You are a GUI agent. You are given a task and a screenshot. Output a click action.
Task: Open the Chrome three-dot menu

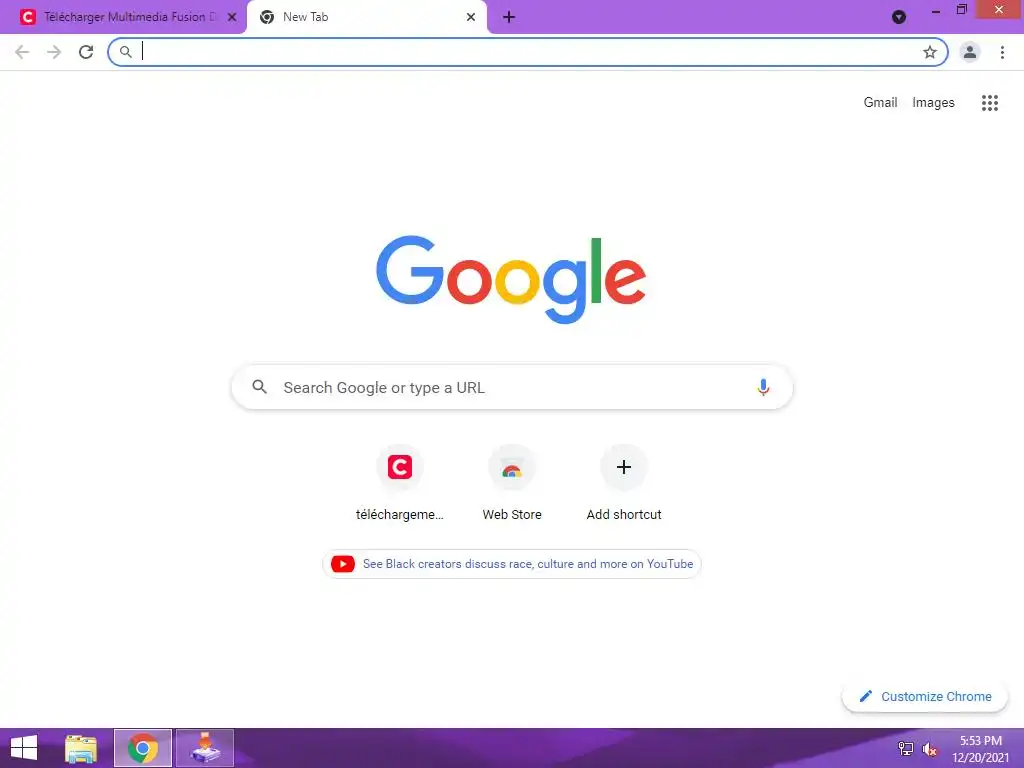(x=1002, y=52)
